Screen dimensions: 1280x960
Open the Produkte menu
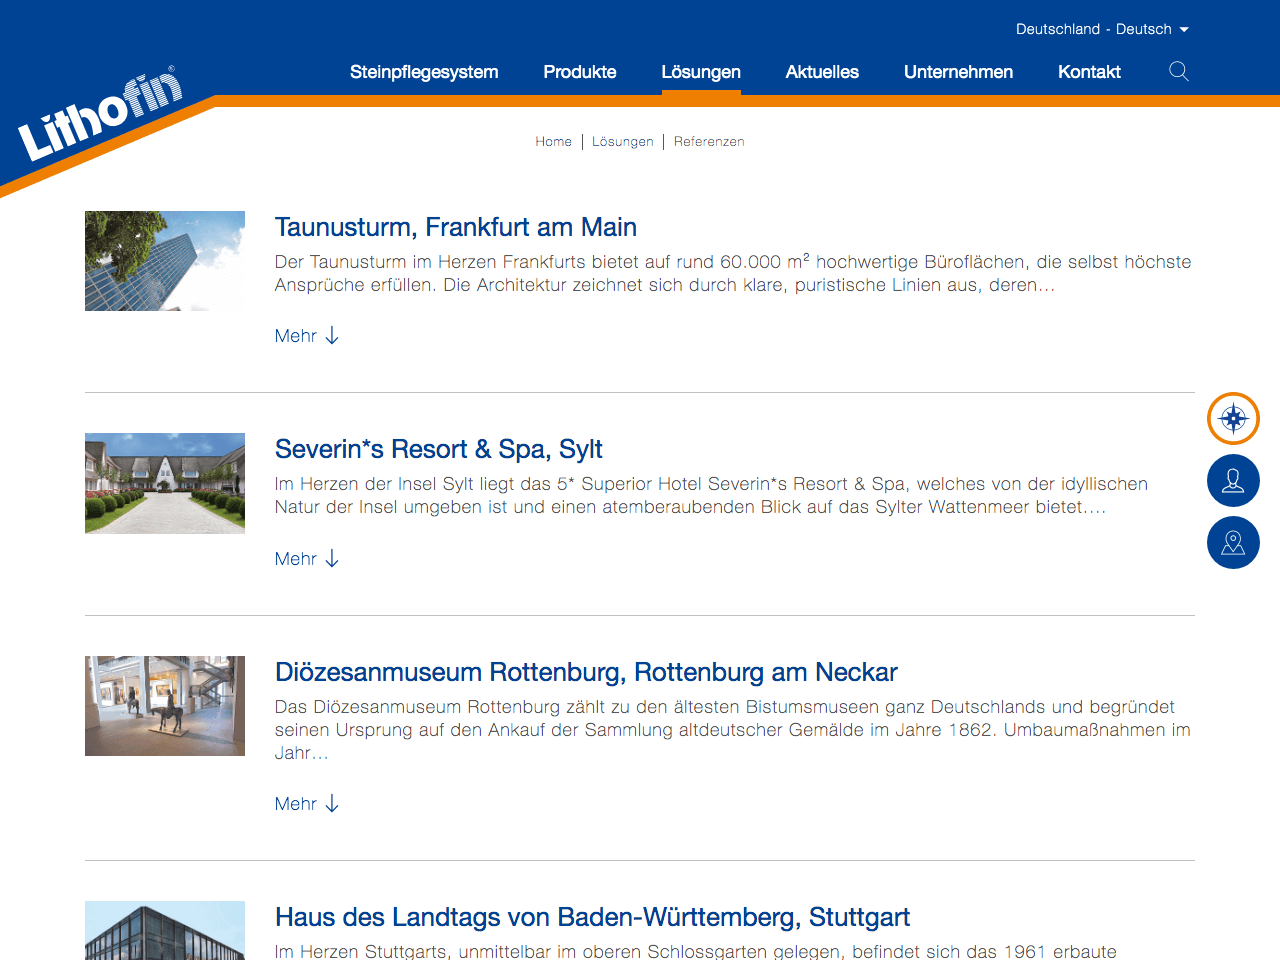[580, 72]
